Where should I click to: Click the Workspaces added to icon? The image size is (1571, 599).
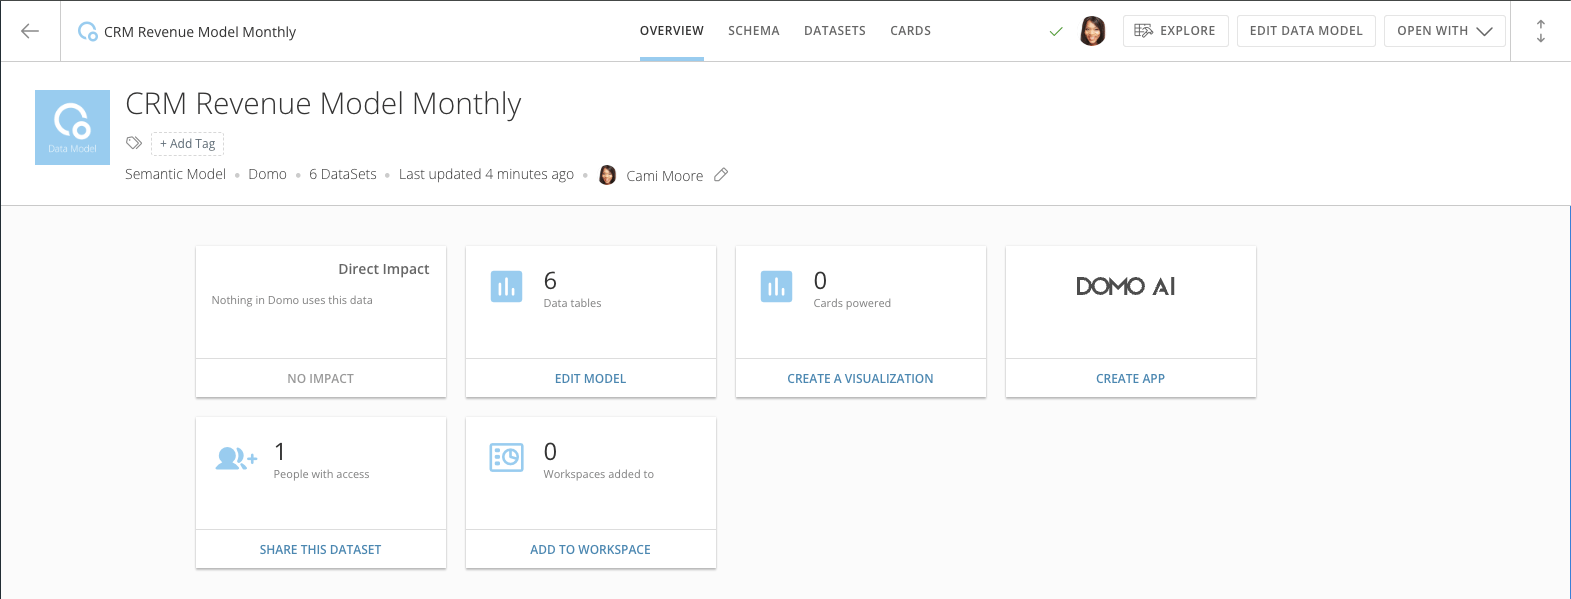click(x=506, y=457)
